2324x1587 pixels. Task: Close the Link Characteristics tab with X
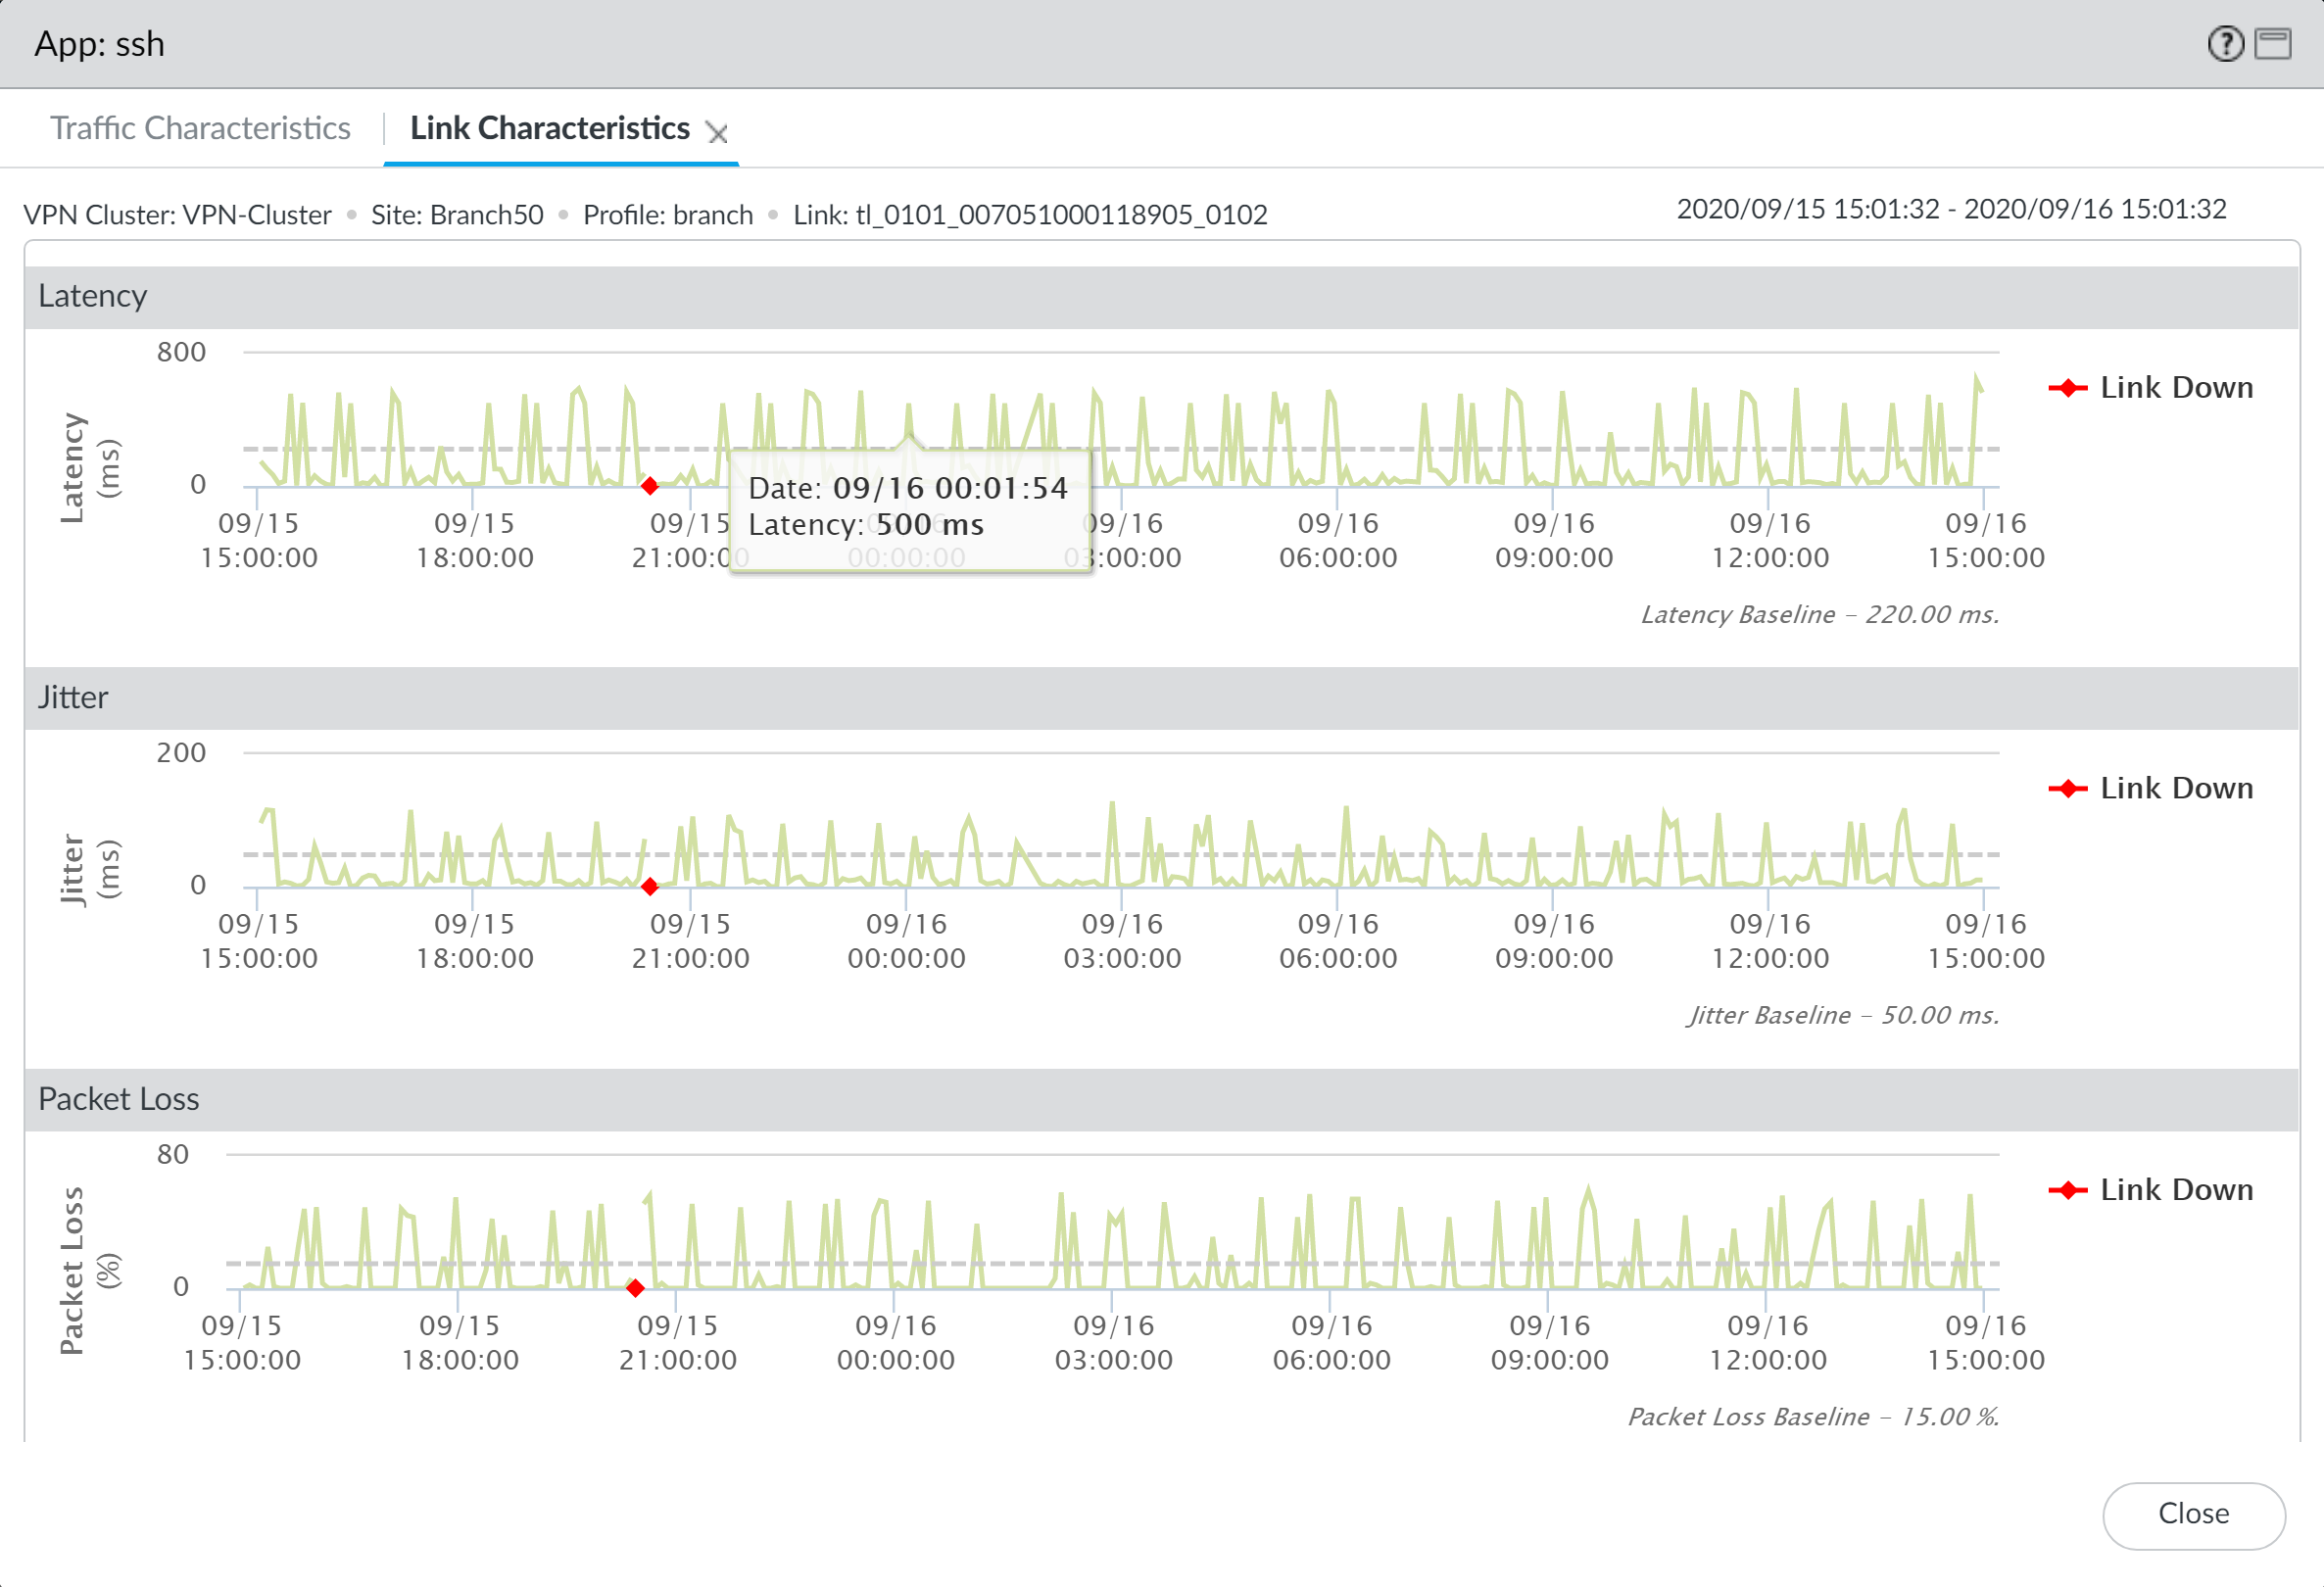tap(717, 133)
